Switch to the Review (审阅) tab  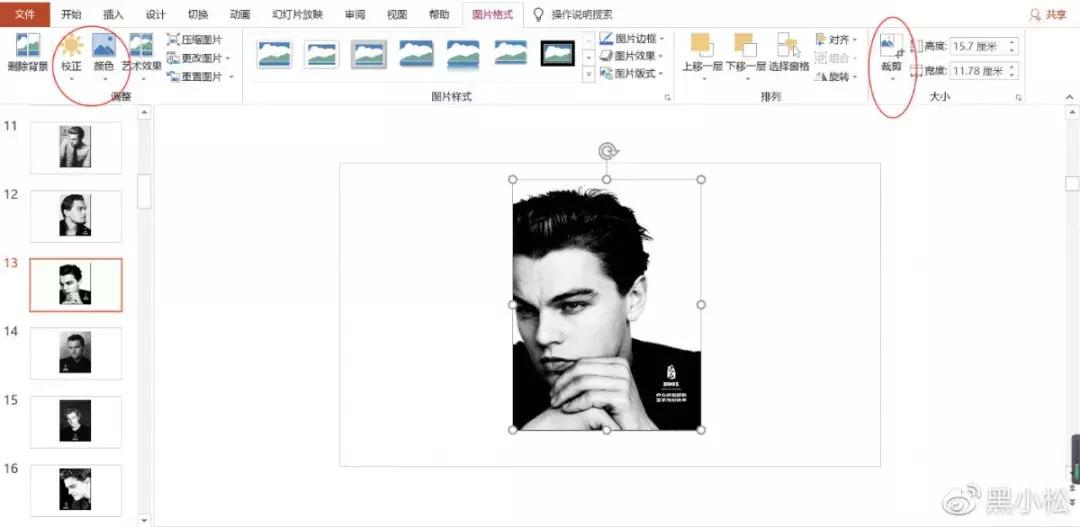tap(355, 14)
